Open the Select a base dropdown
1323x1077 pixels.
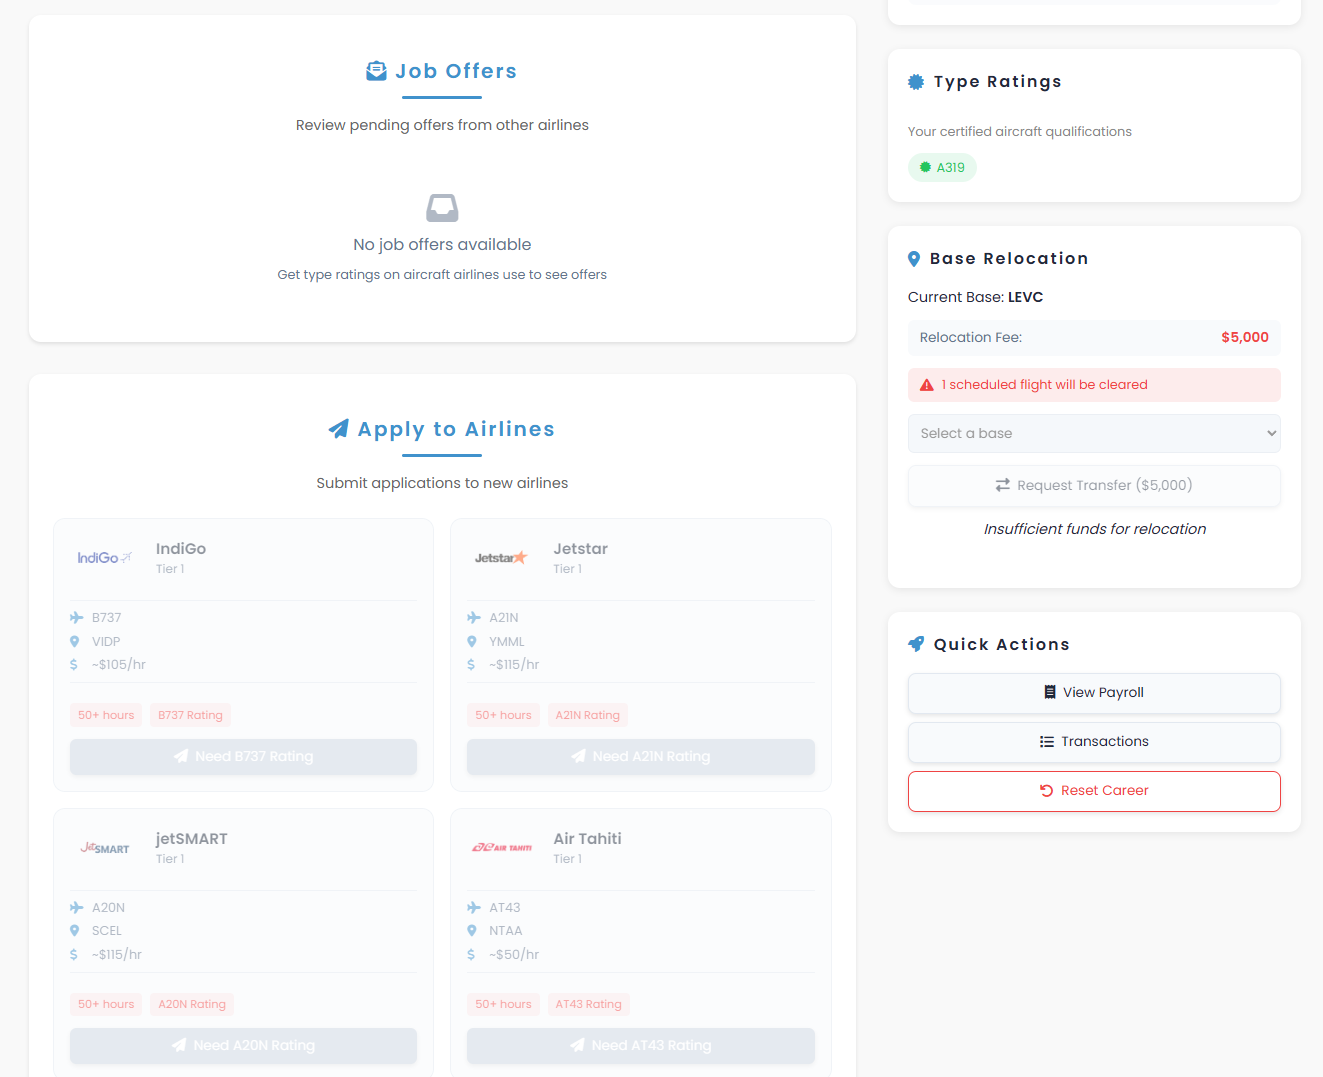click(x=1094, y=434)
